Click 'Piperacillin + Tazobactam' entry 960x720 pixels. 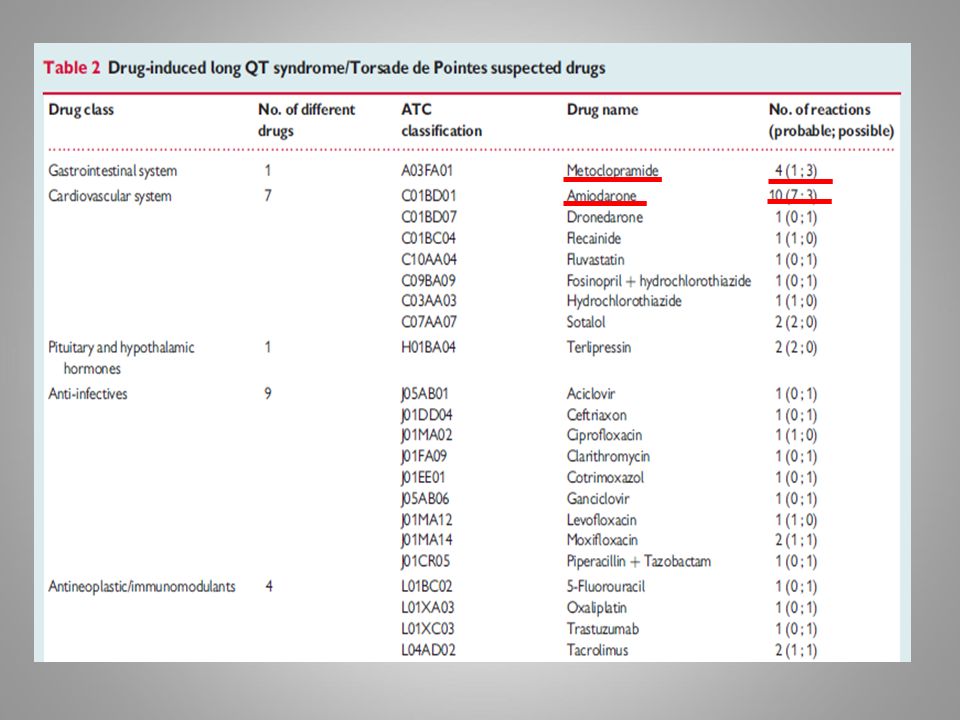639,561
